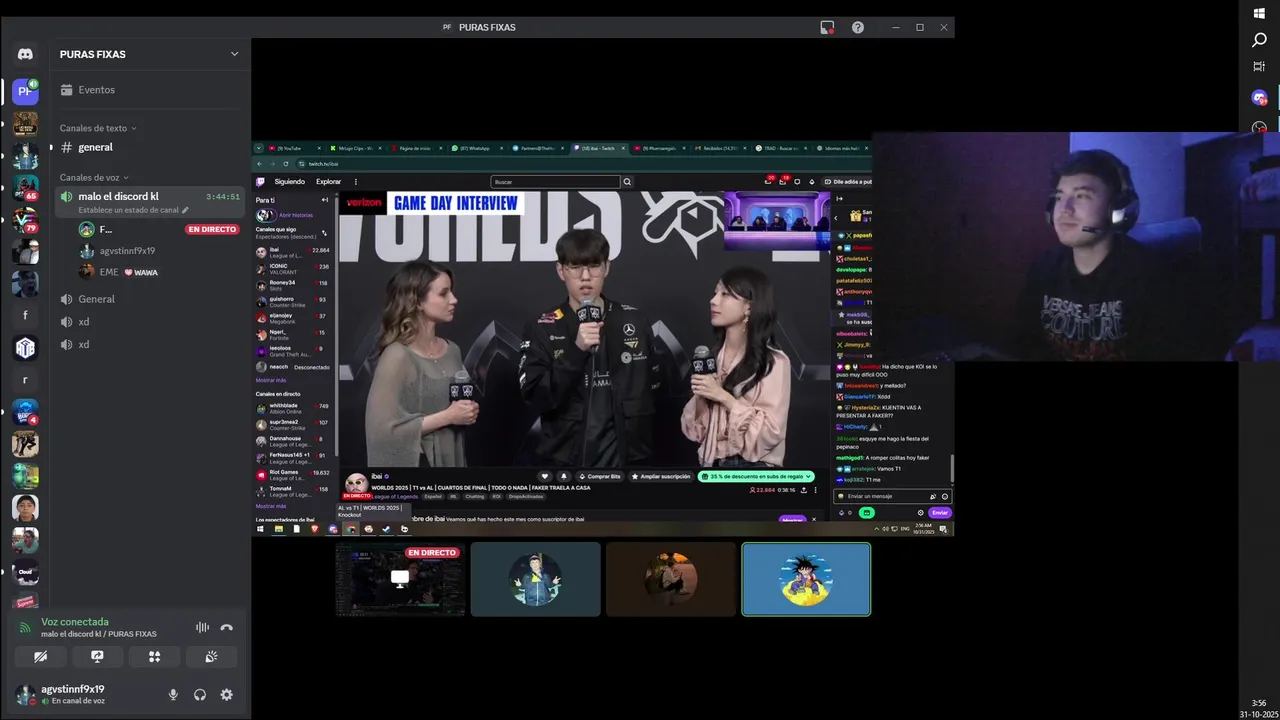Viewport: 1280px width, 720px height.
Task: Open Discord direct messages home
Action: click(25, 54)
